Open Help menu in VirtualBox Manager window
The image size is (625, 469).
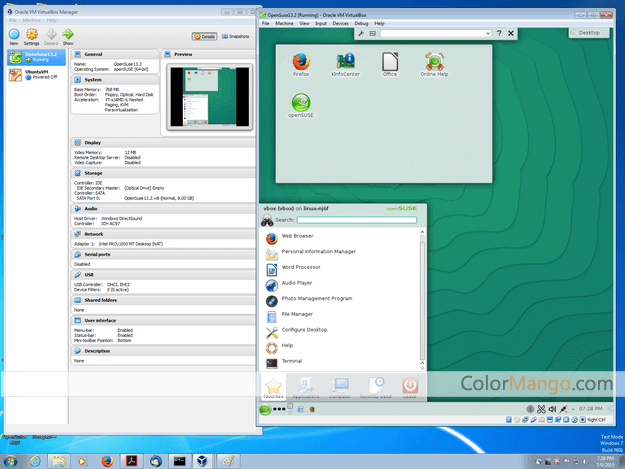[x=51, y=20]
